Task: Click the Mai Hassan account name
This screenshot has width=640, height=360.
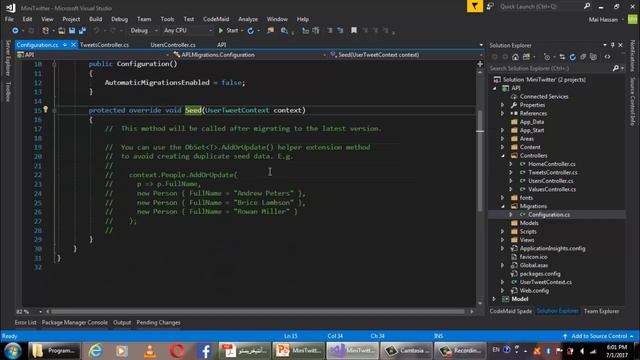Action: 603,20
